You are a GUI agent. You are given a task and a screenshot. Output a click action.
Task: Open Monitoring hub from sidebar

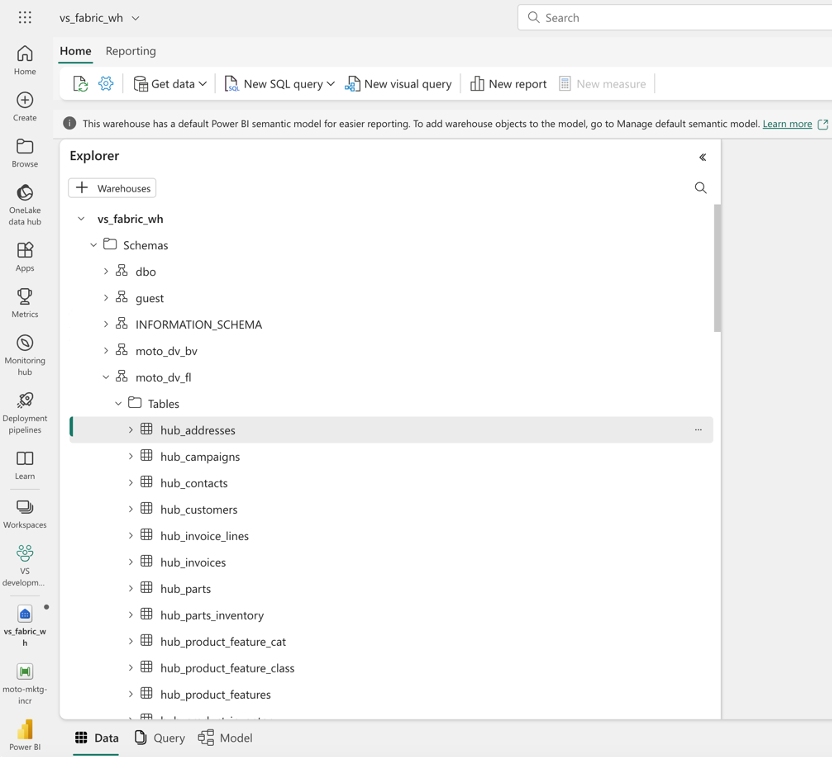click(25, 343)
